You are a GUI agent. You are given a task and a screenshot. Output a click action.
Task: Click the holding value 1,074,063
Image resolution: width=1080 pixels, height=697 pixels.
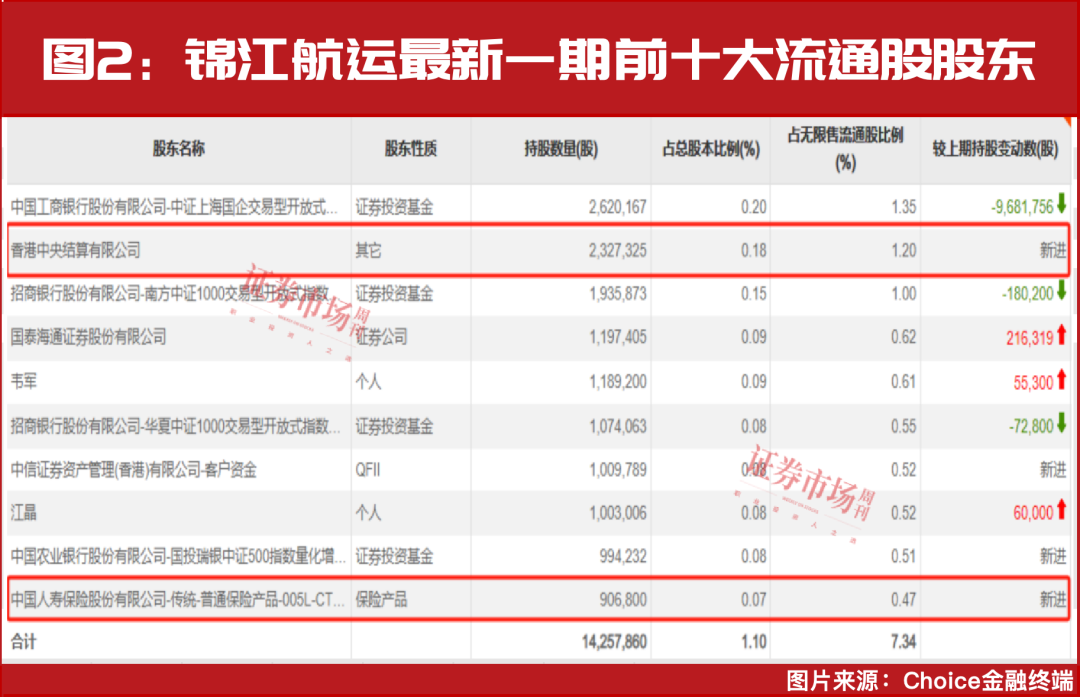618,426
